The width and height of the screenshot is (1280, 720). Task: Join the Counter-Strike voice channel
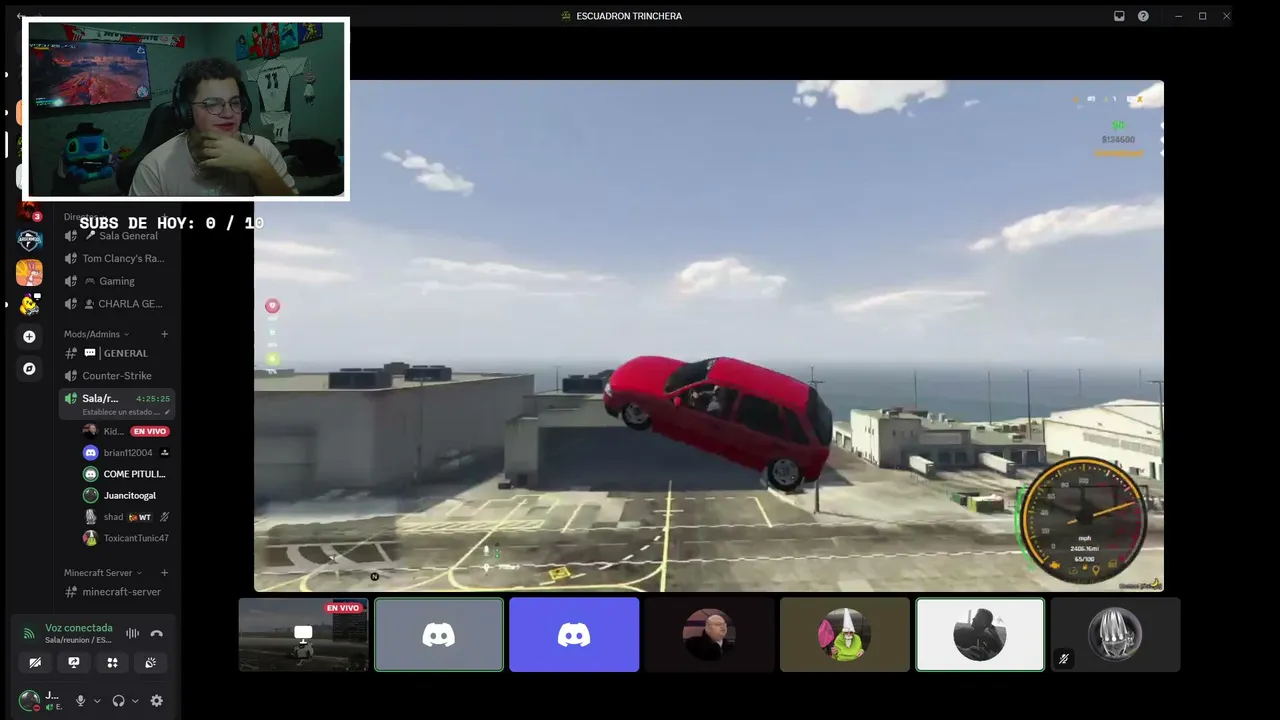click(x=117, y=376)
